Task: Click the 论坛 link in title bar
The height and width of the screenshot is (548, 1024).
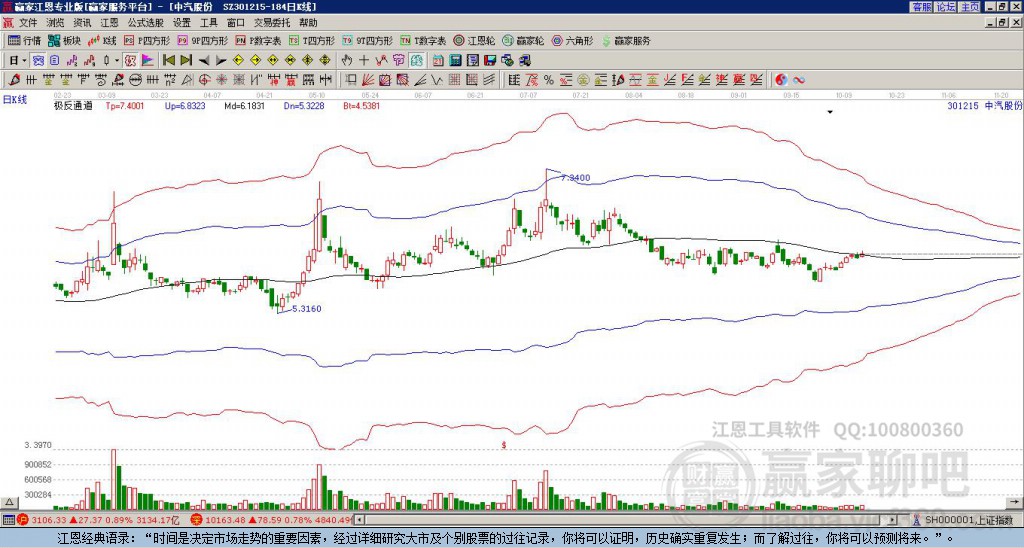Action: click(946, 7)
